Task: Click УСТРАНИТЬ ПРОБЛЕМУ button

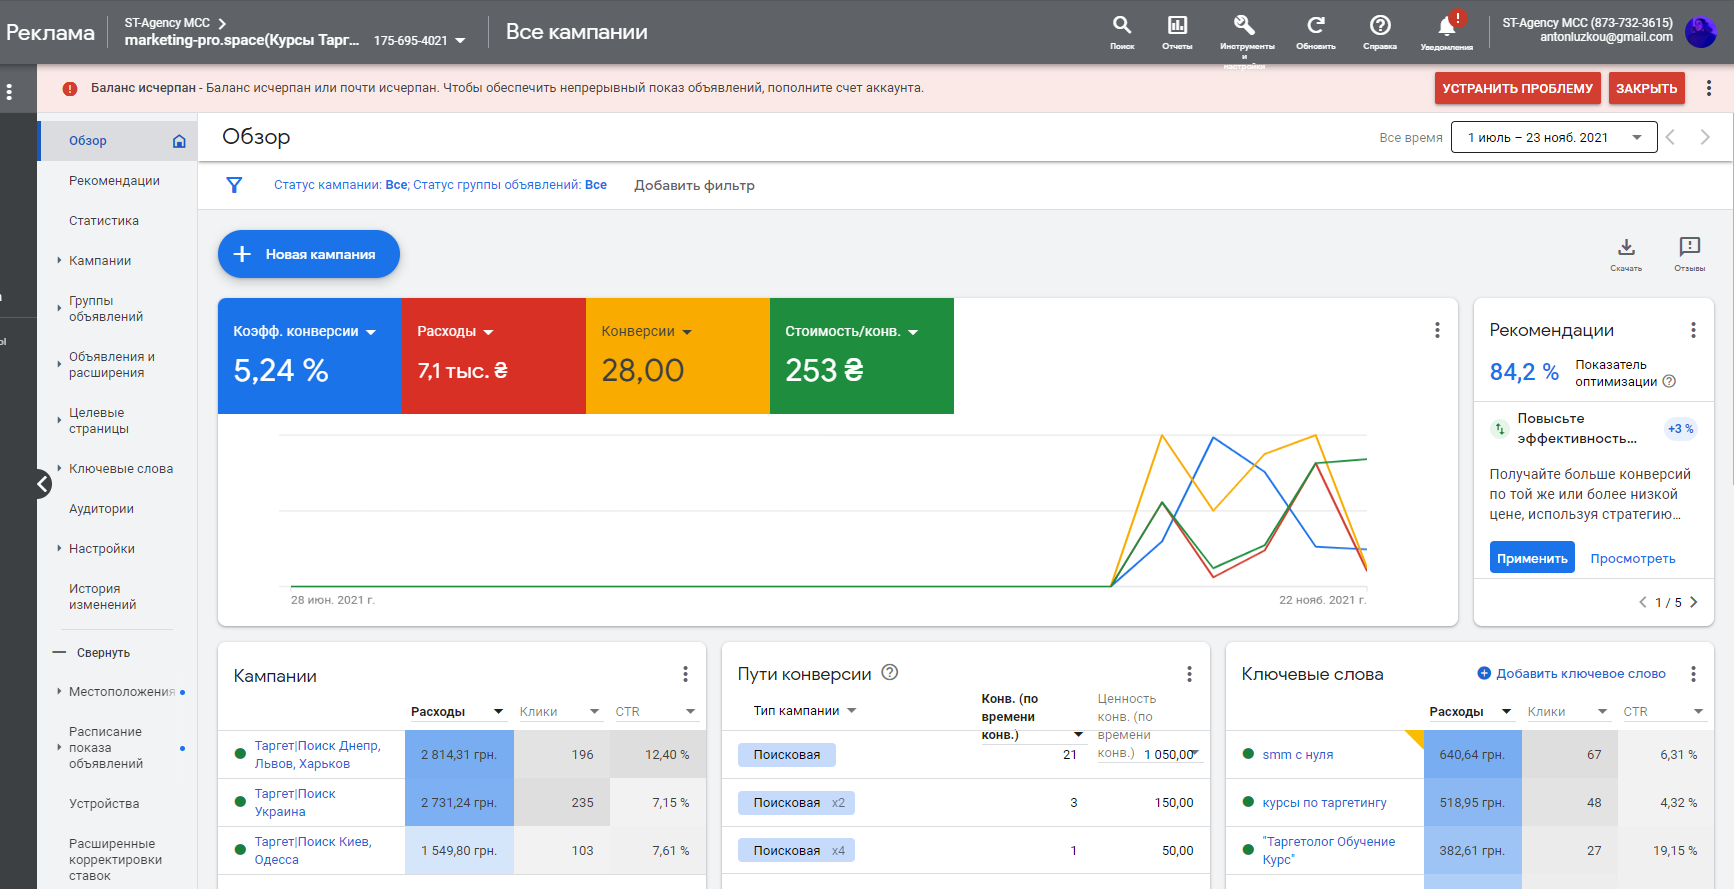Action: coord(1516,88)
